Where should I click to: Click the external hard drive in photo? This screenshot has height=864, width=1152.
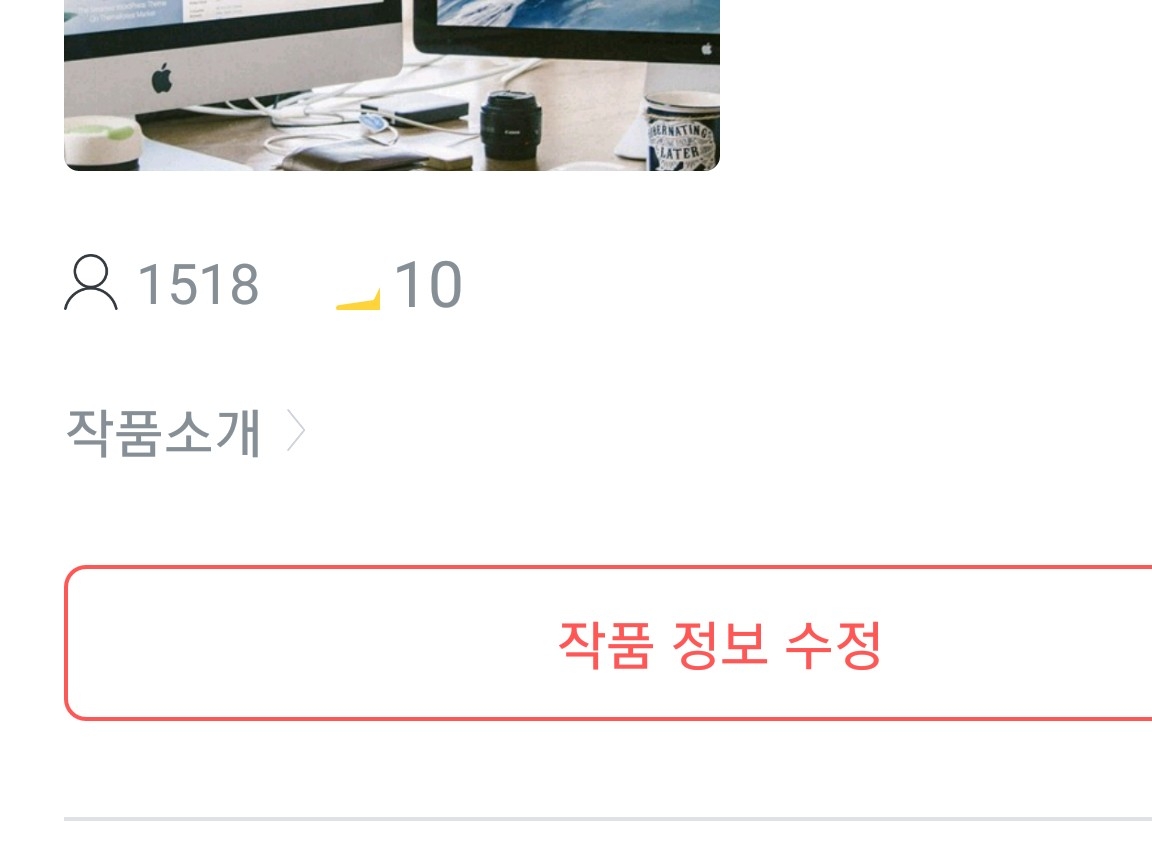tap(415, 109)
